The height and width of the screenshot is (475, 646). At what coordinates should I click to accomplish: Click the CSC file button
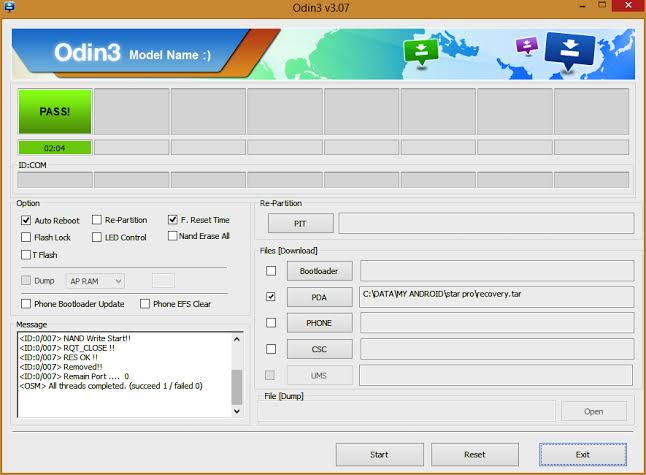pos(319,349)
